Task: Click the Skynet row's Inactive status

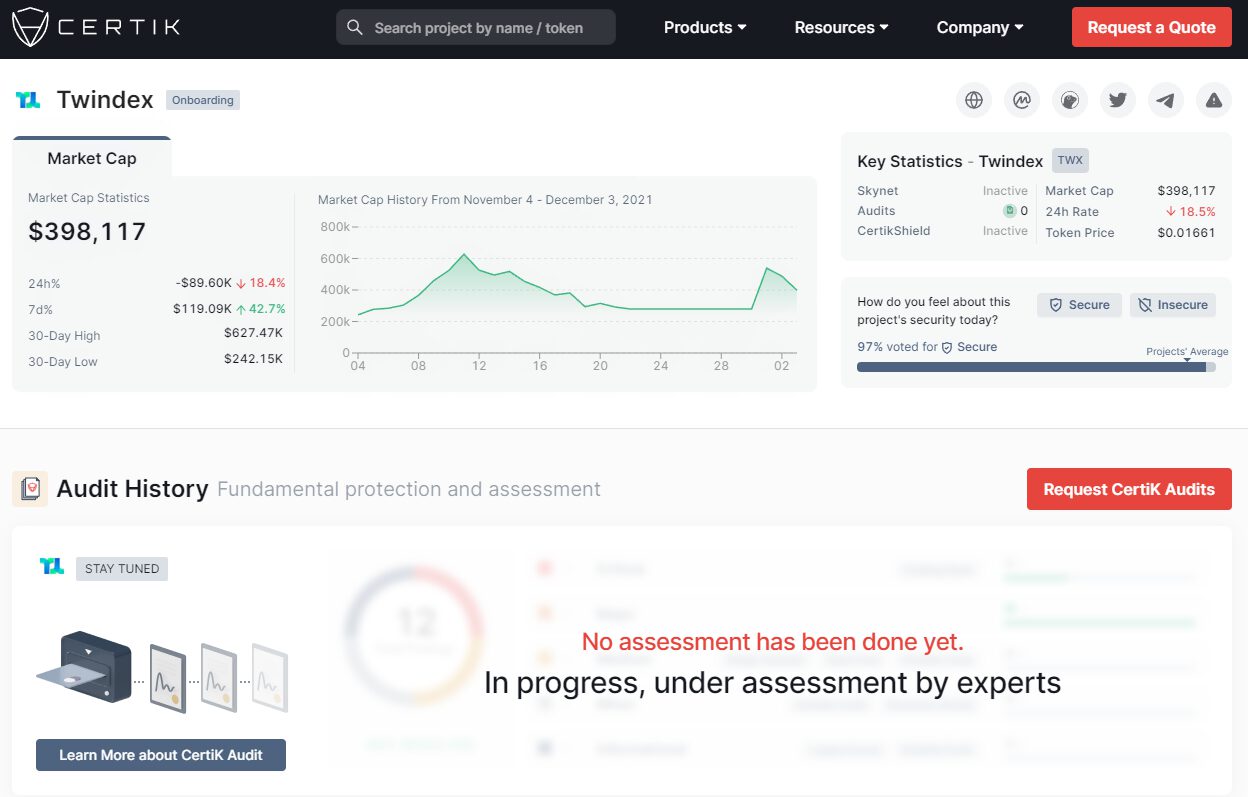Action: point(1005,191)
